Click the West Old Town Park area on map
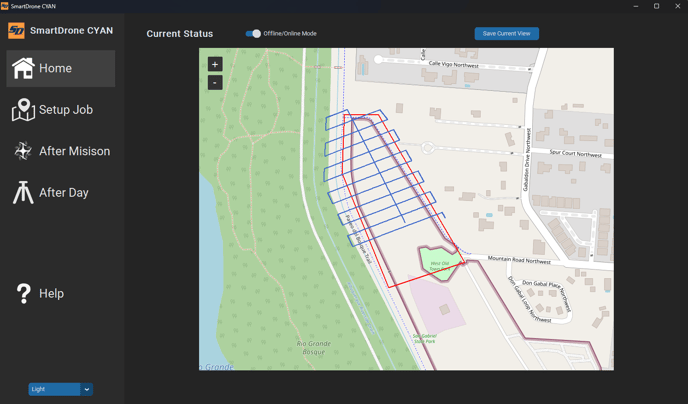Viewport: 688px width, 404px height. pyautogui.click(x=439, y=263)
